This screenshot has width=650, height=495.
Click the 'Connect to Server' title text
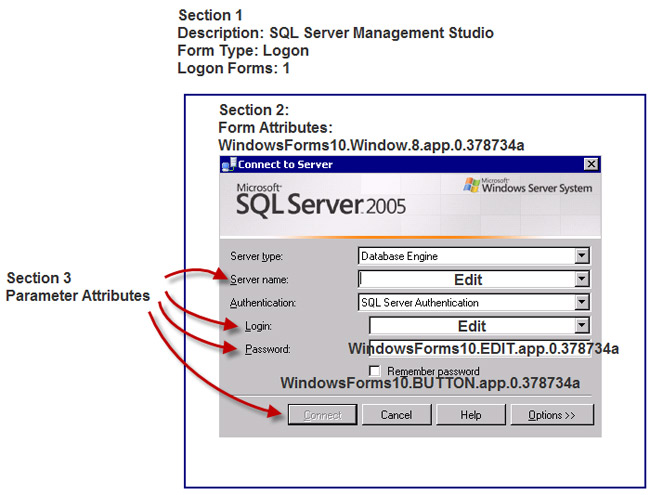tap(285, 165)
